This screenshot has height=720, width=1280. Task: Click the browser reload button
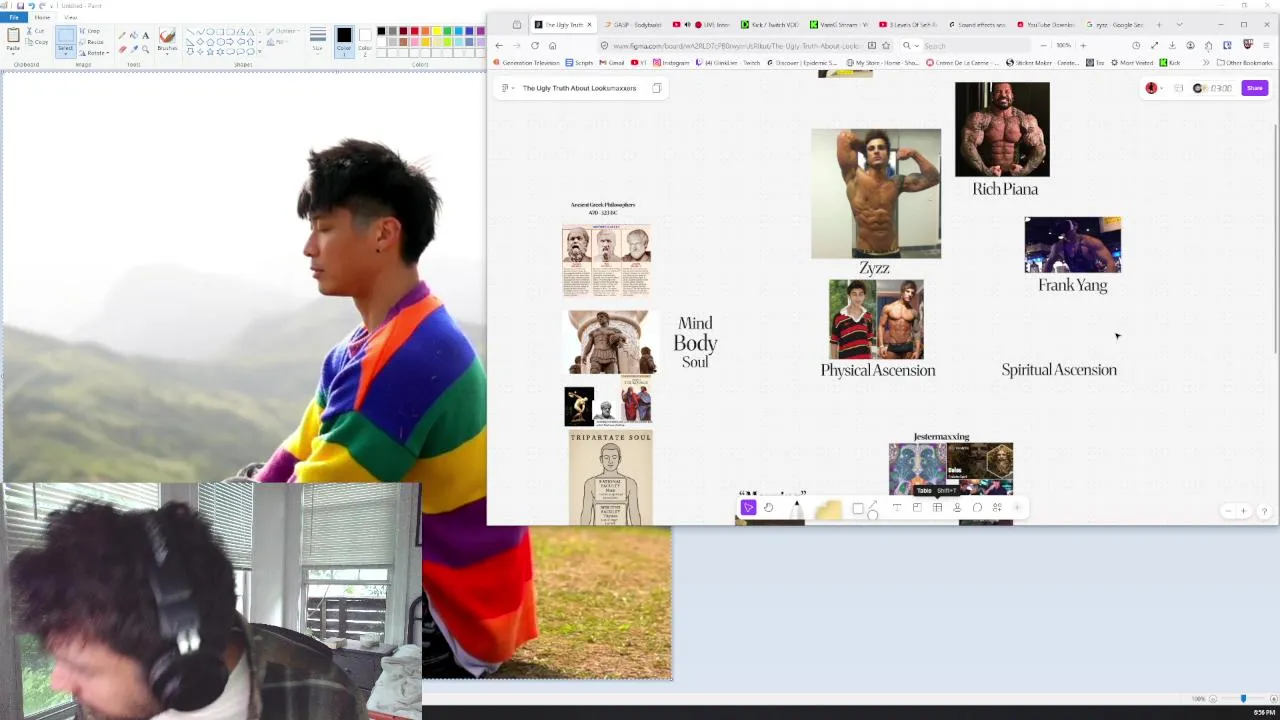click(535, 45)
